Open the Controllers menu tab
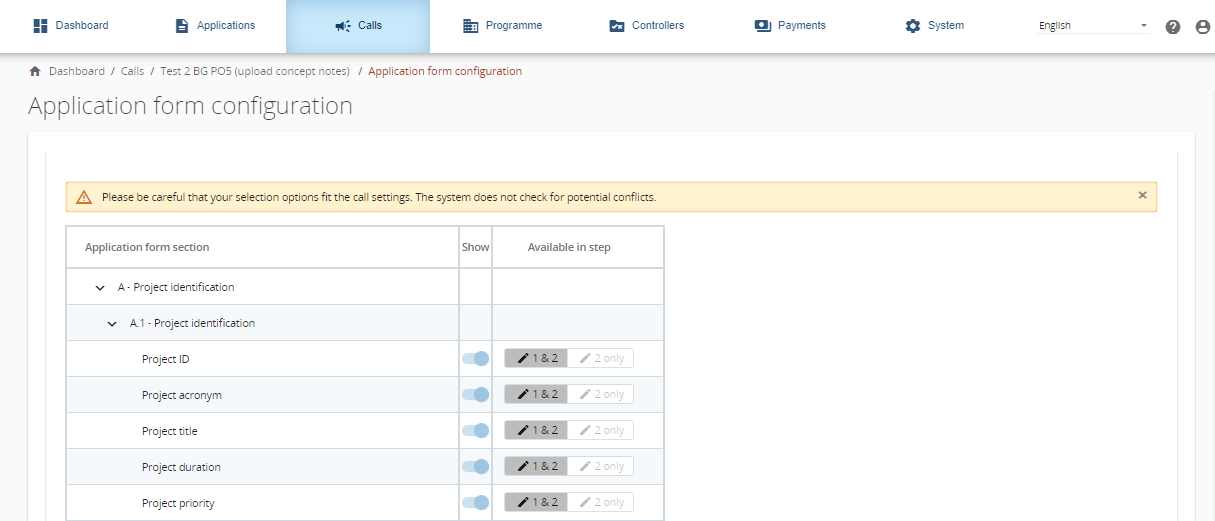The height and width of the screenshot is (521, 1215). pyautogui.click(x=646, y=26)
